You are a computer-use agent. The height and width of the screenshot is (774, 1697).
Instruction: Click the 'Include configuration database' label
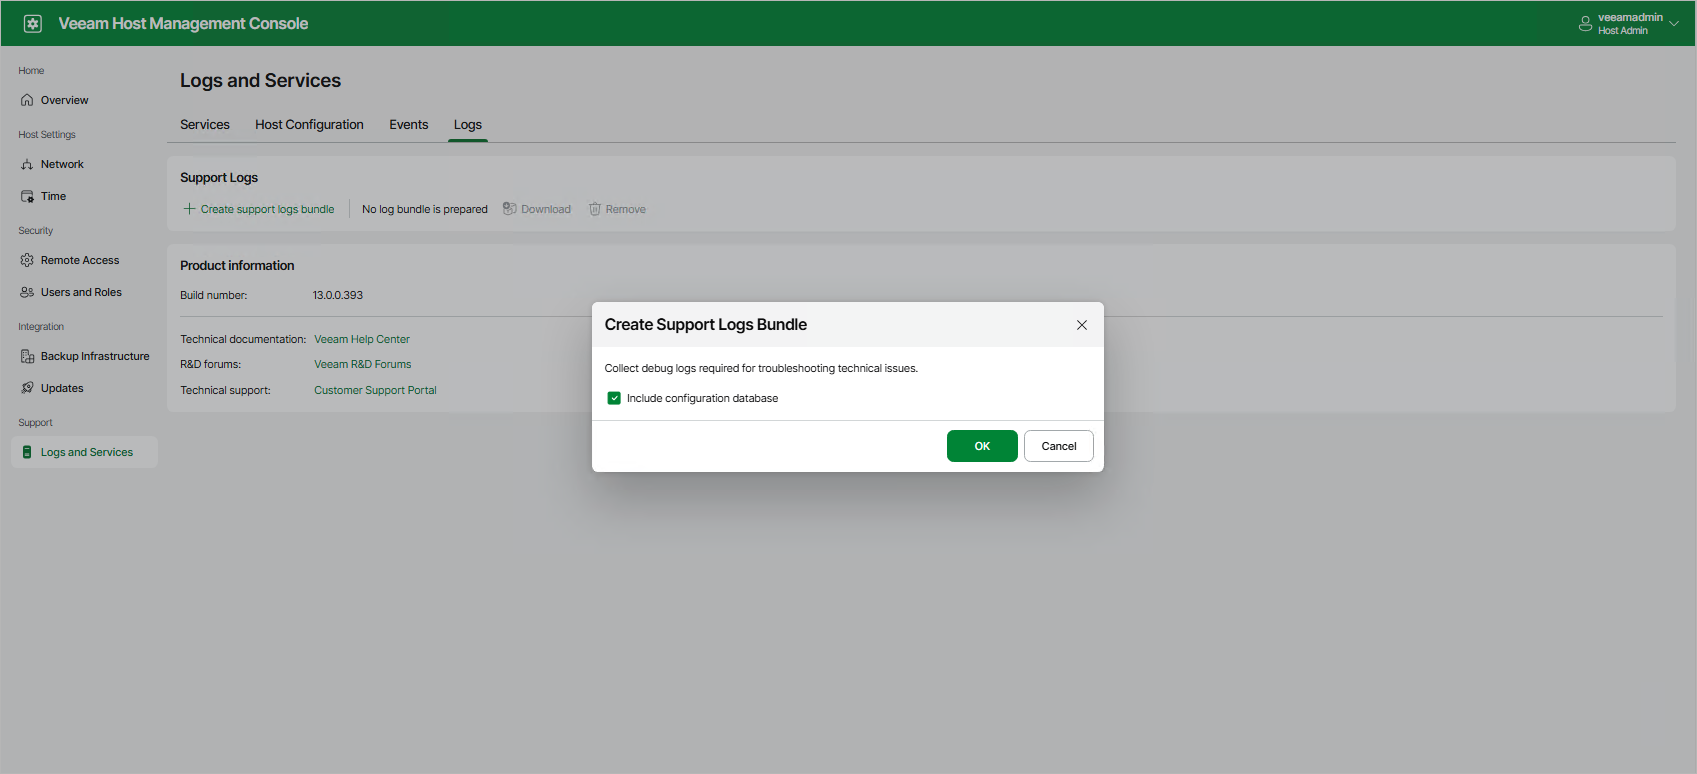pyautogui.click(x=702, y=398)
